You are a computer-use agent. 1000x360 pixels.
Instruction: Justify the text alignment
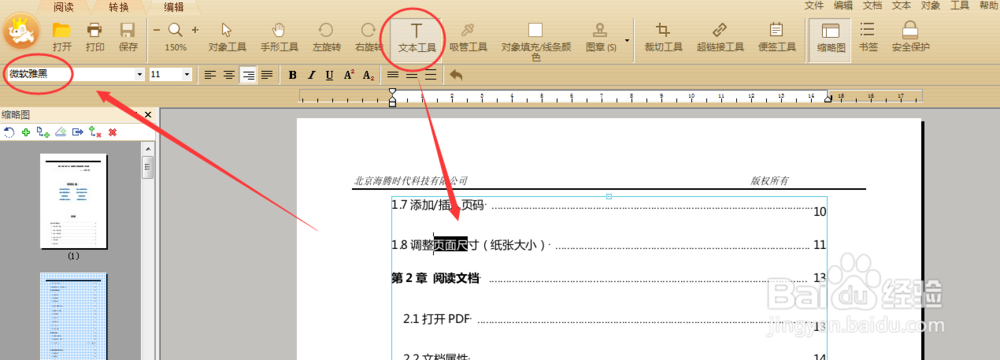pos(267,75)
